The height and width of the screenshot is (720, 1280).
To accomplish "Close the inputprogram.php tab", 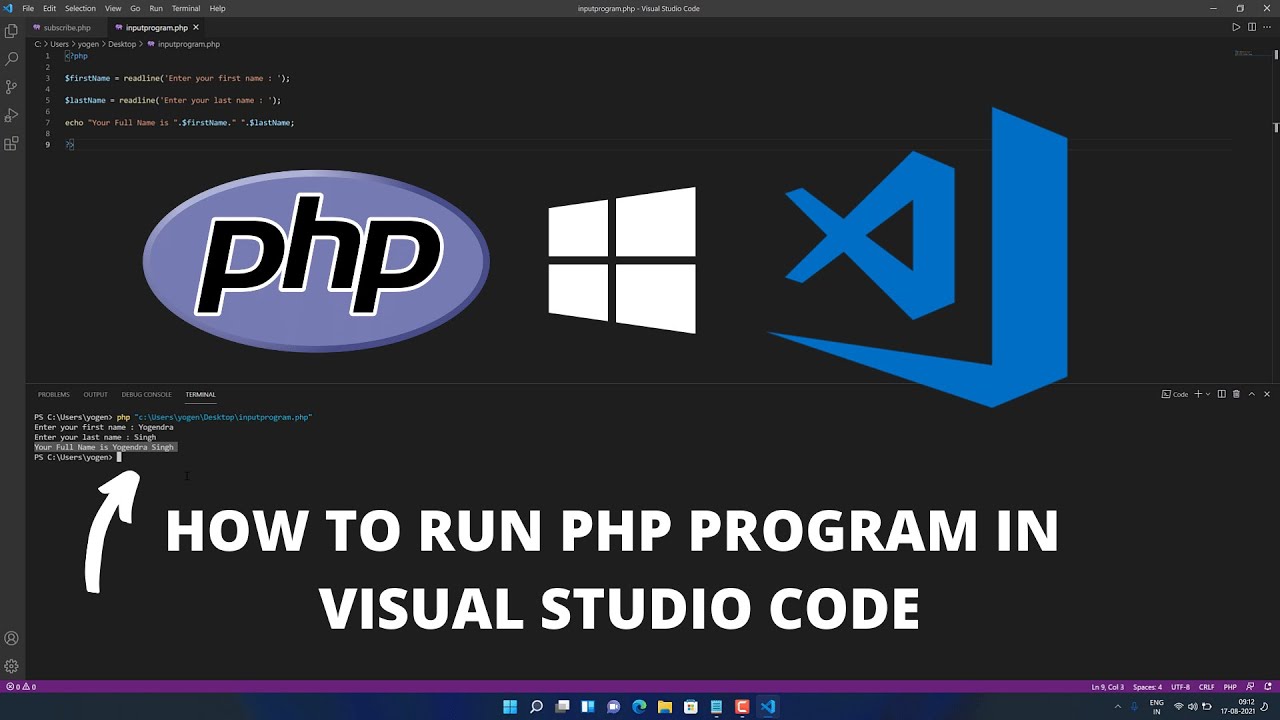I will pos(196,28).
